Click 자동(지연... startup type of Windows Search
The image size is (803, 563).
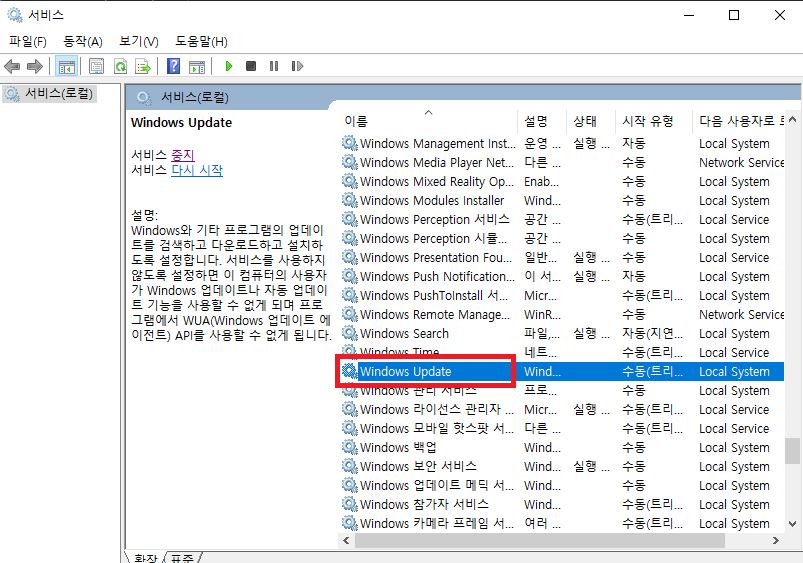point(652,333)
